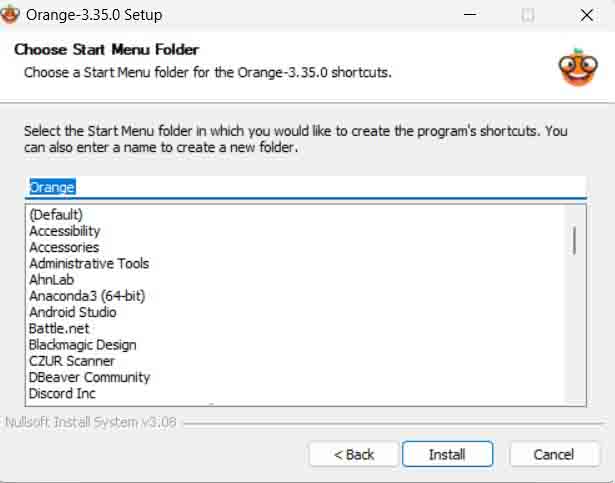Click the Orange icon in title bar
The image size is (615, 483).
pyautogui.click(x=9, y=15)
